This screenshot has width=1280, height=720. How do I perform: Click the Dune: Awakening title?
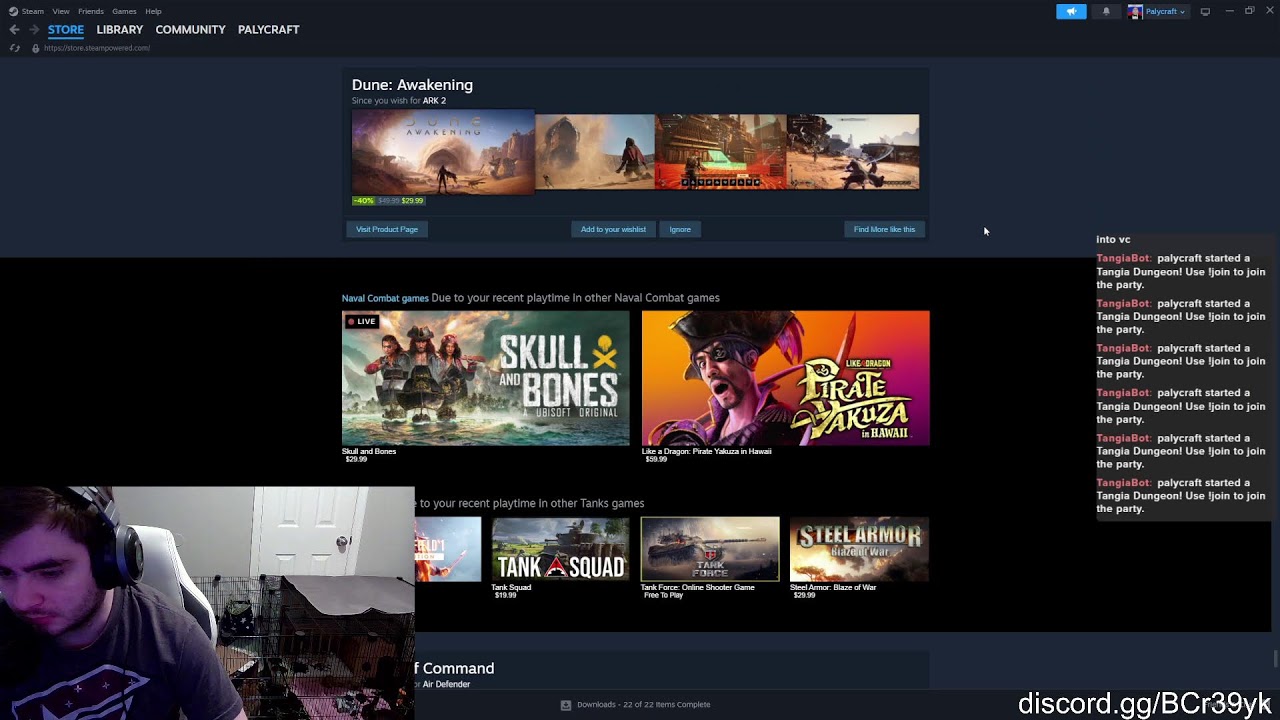tap(412, 85)
